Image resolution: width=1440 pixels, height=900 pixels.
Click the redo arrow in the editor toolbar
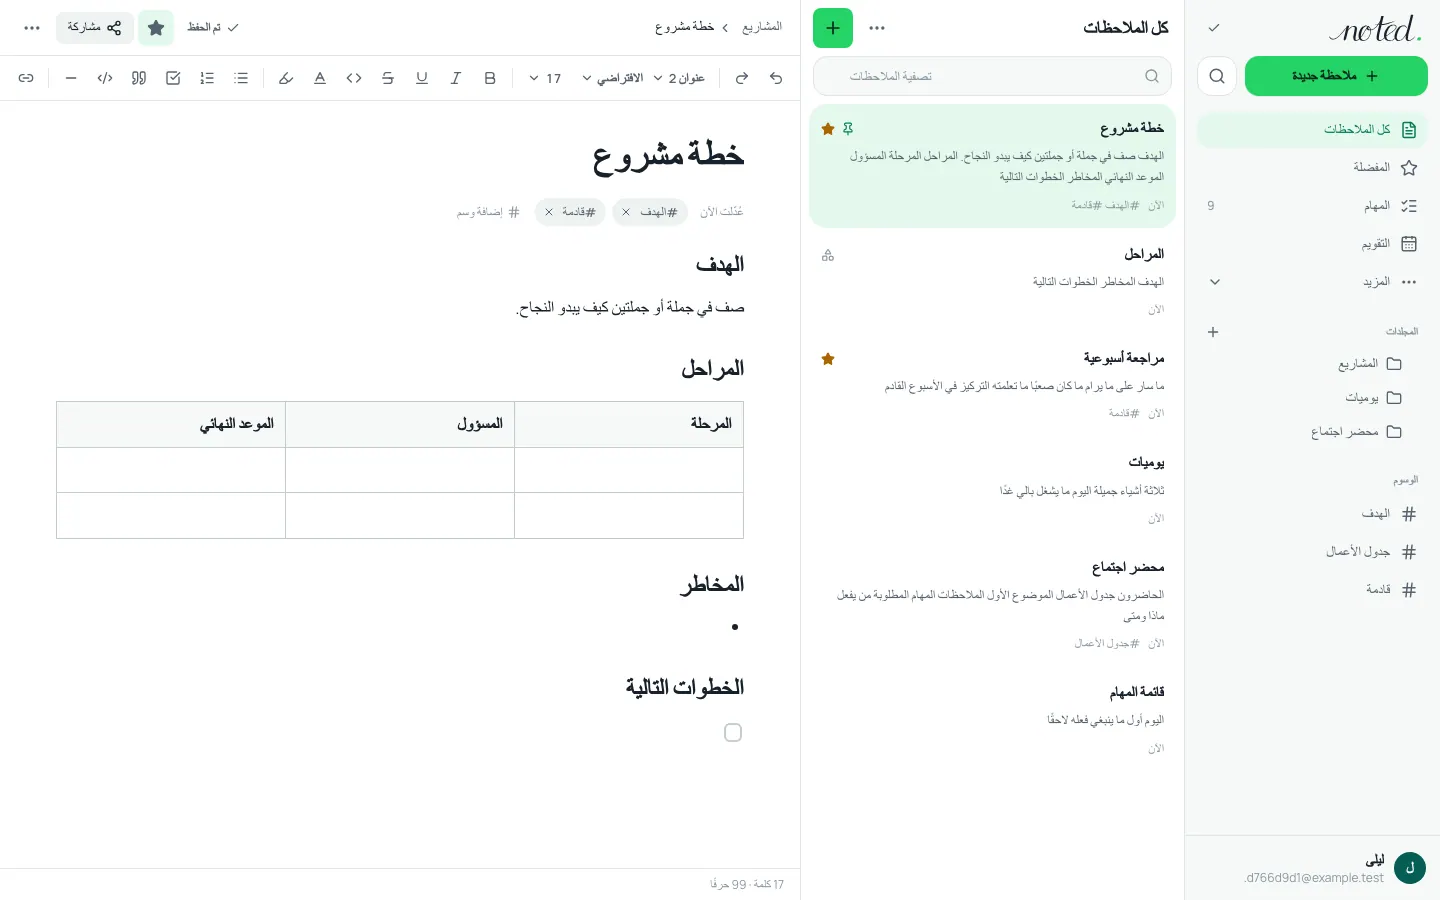[x=742, y=78]
